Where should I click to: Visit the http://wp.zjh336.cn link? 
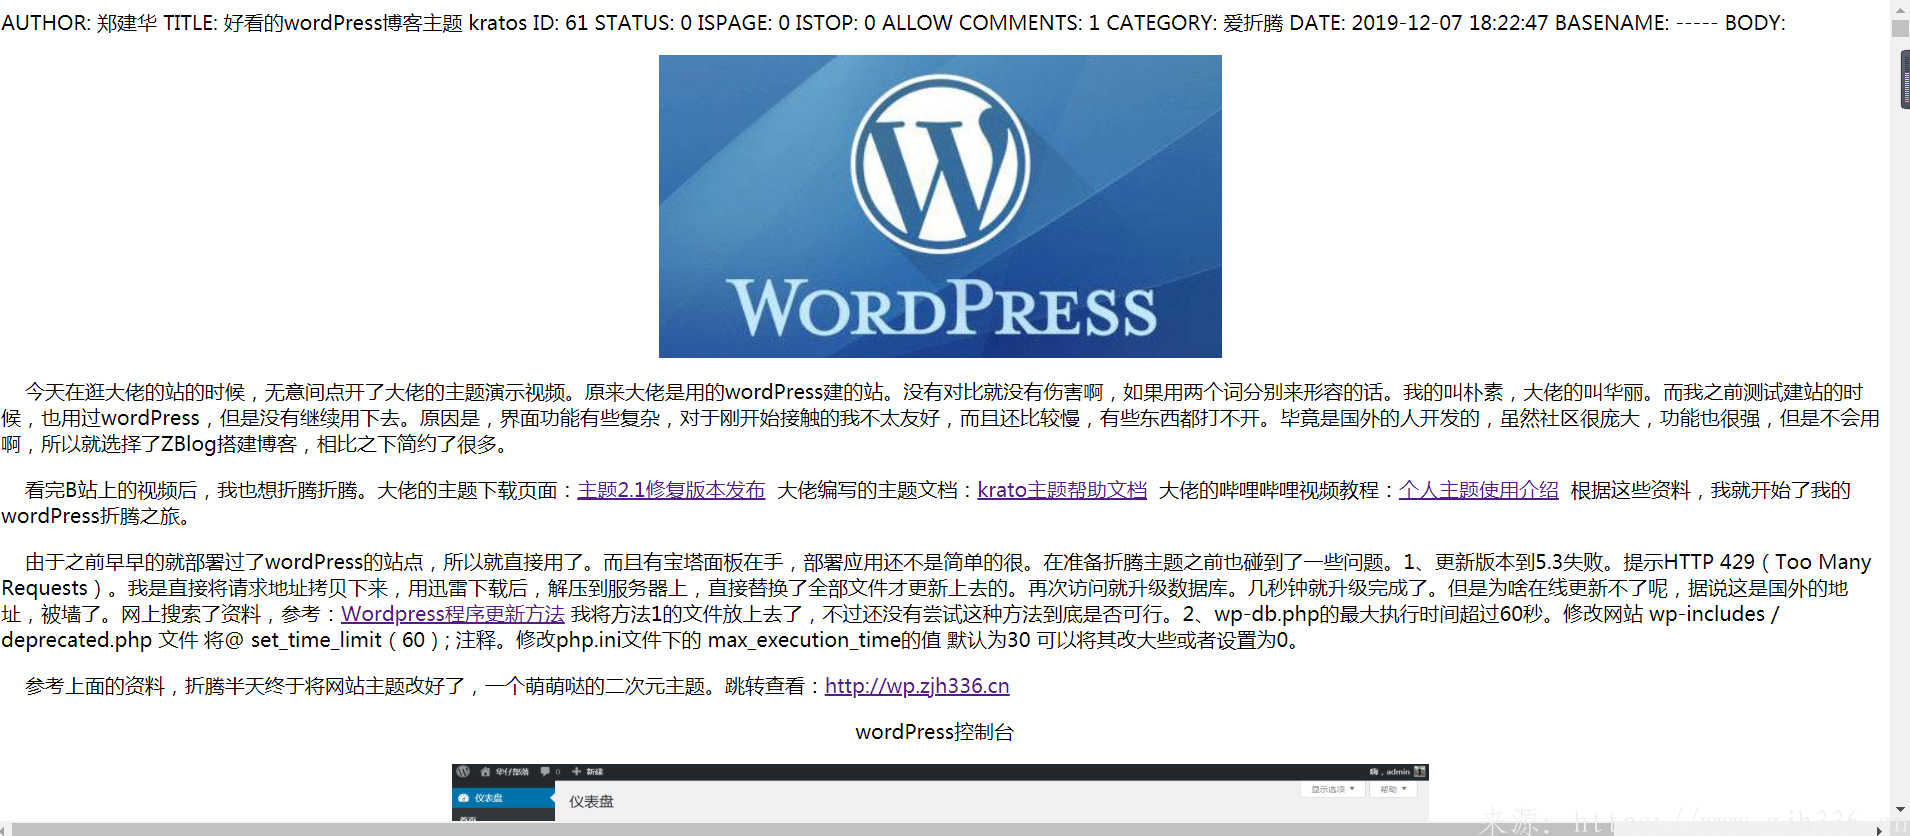917,686
